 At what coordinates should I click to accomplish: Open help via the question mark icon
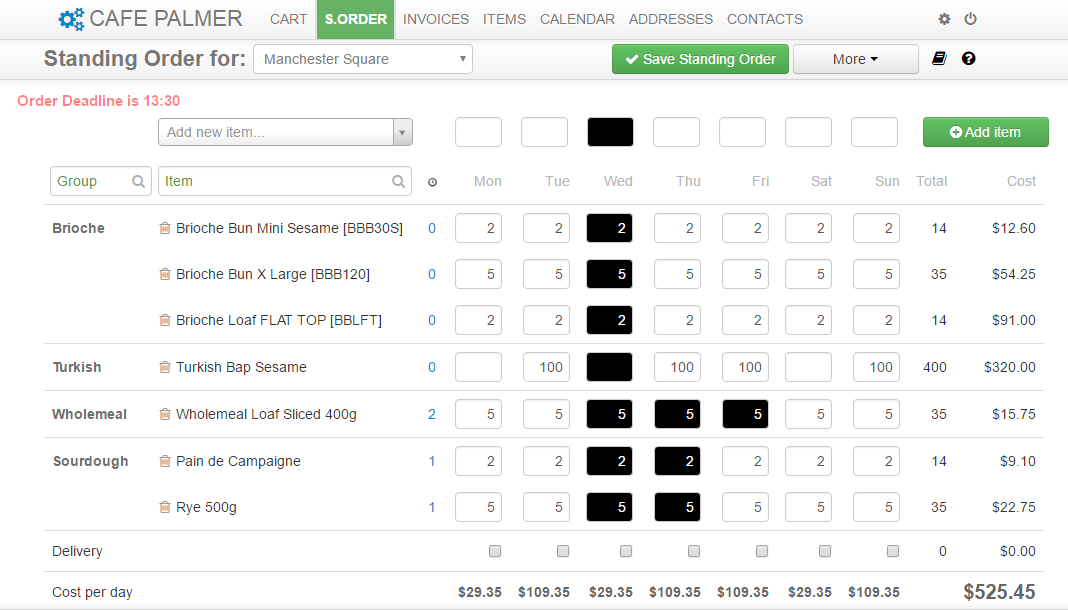click(x=968, y=59)
